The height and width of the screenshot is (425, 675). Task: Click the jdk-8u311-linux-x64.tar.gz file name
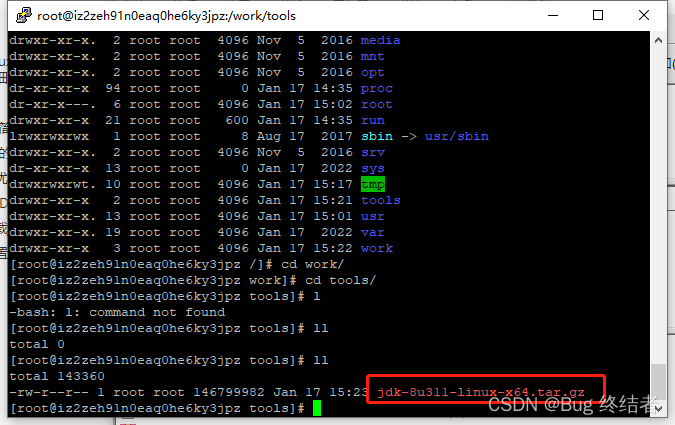(481, 392)
